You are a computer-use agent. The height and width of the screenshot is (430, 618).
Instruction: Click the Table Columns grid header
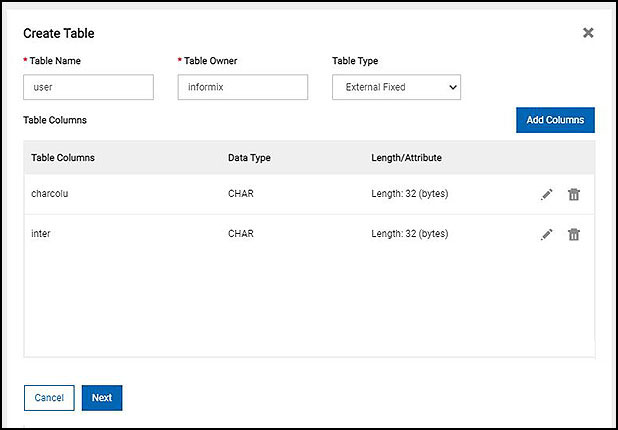[63, 158]
